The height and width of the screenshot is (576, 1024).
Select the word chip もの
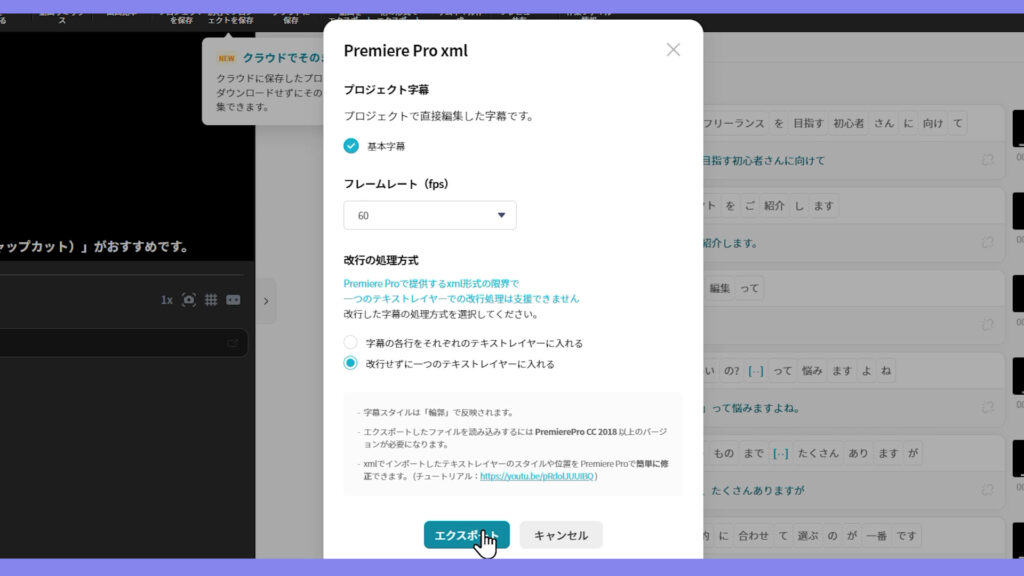(x=724, y=453)
